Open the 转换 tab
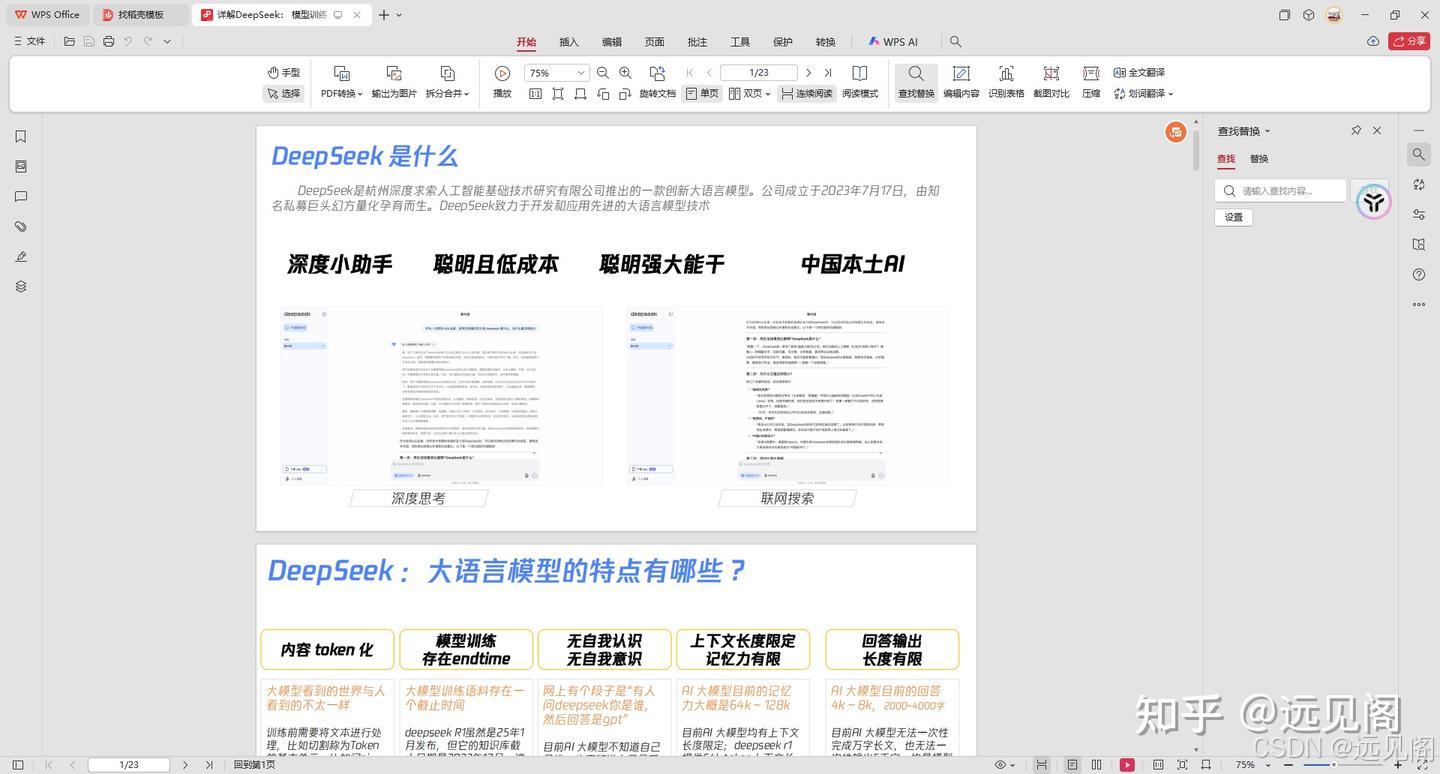The height and width of the screenshot is (774, 1440). pyautogui.click(x=825, y=42)
